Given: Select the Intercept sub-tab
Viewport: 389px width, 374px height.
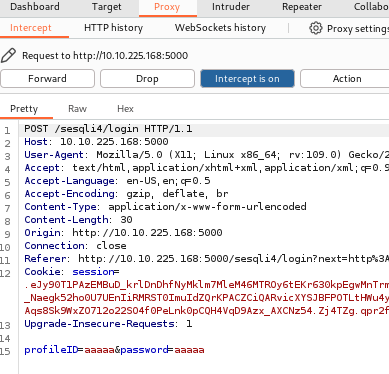Looking at the screenshot, I should 31,28.
